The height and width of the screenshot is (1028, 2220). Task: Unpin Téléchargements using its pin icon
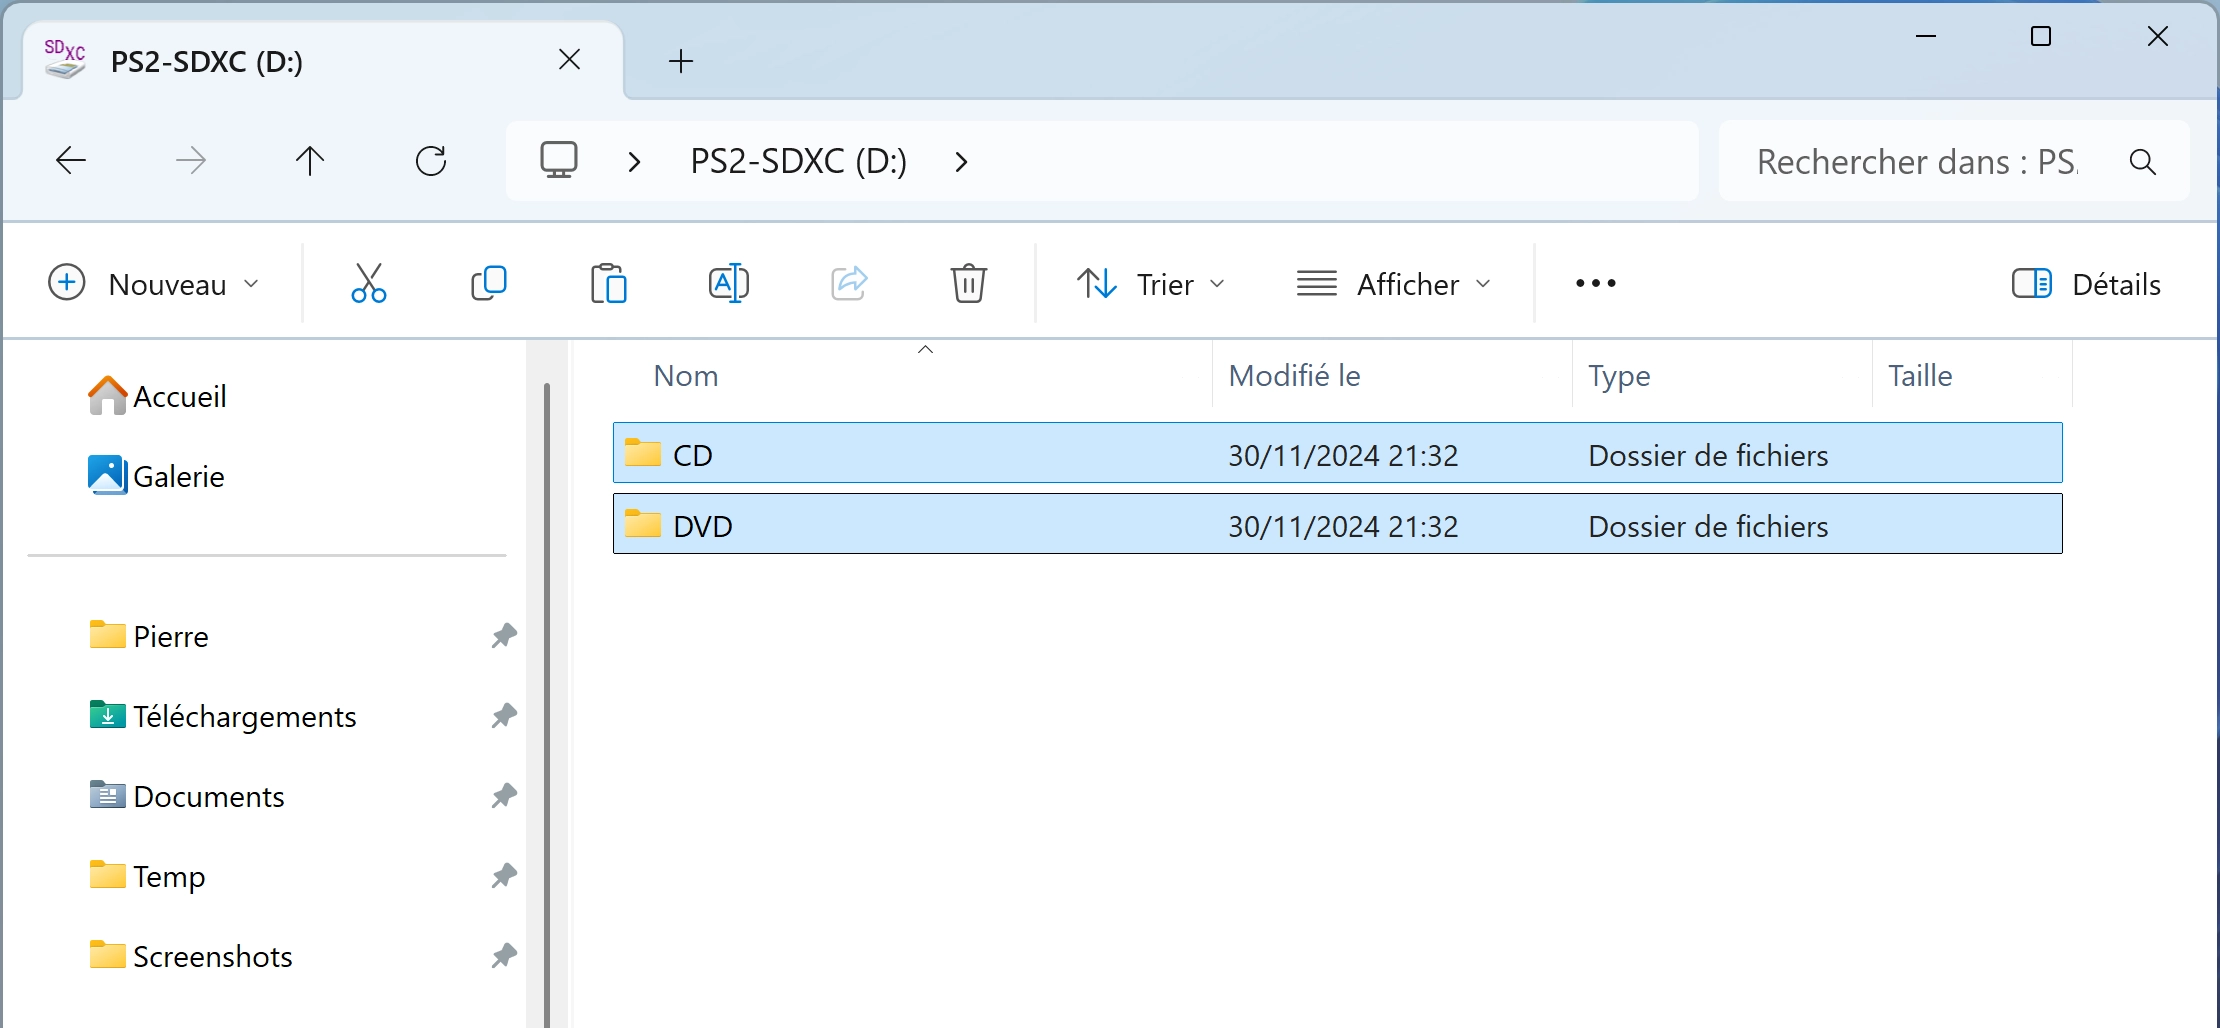[x=504, y=716]
